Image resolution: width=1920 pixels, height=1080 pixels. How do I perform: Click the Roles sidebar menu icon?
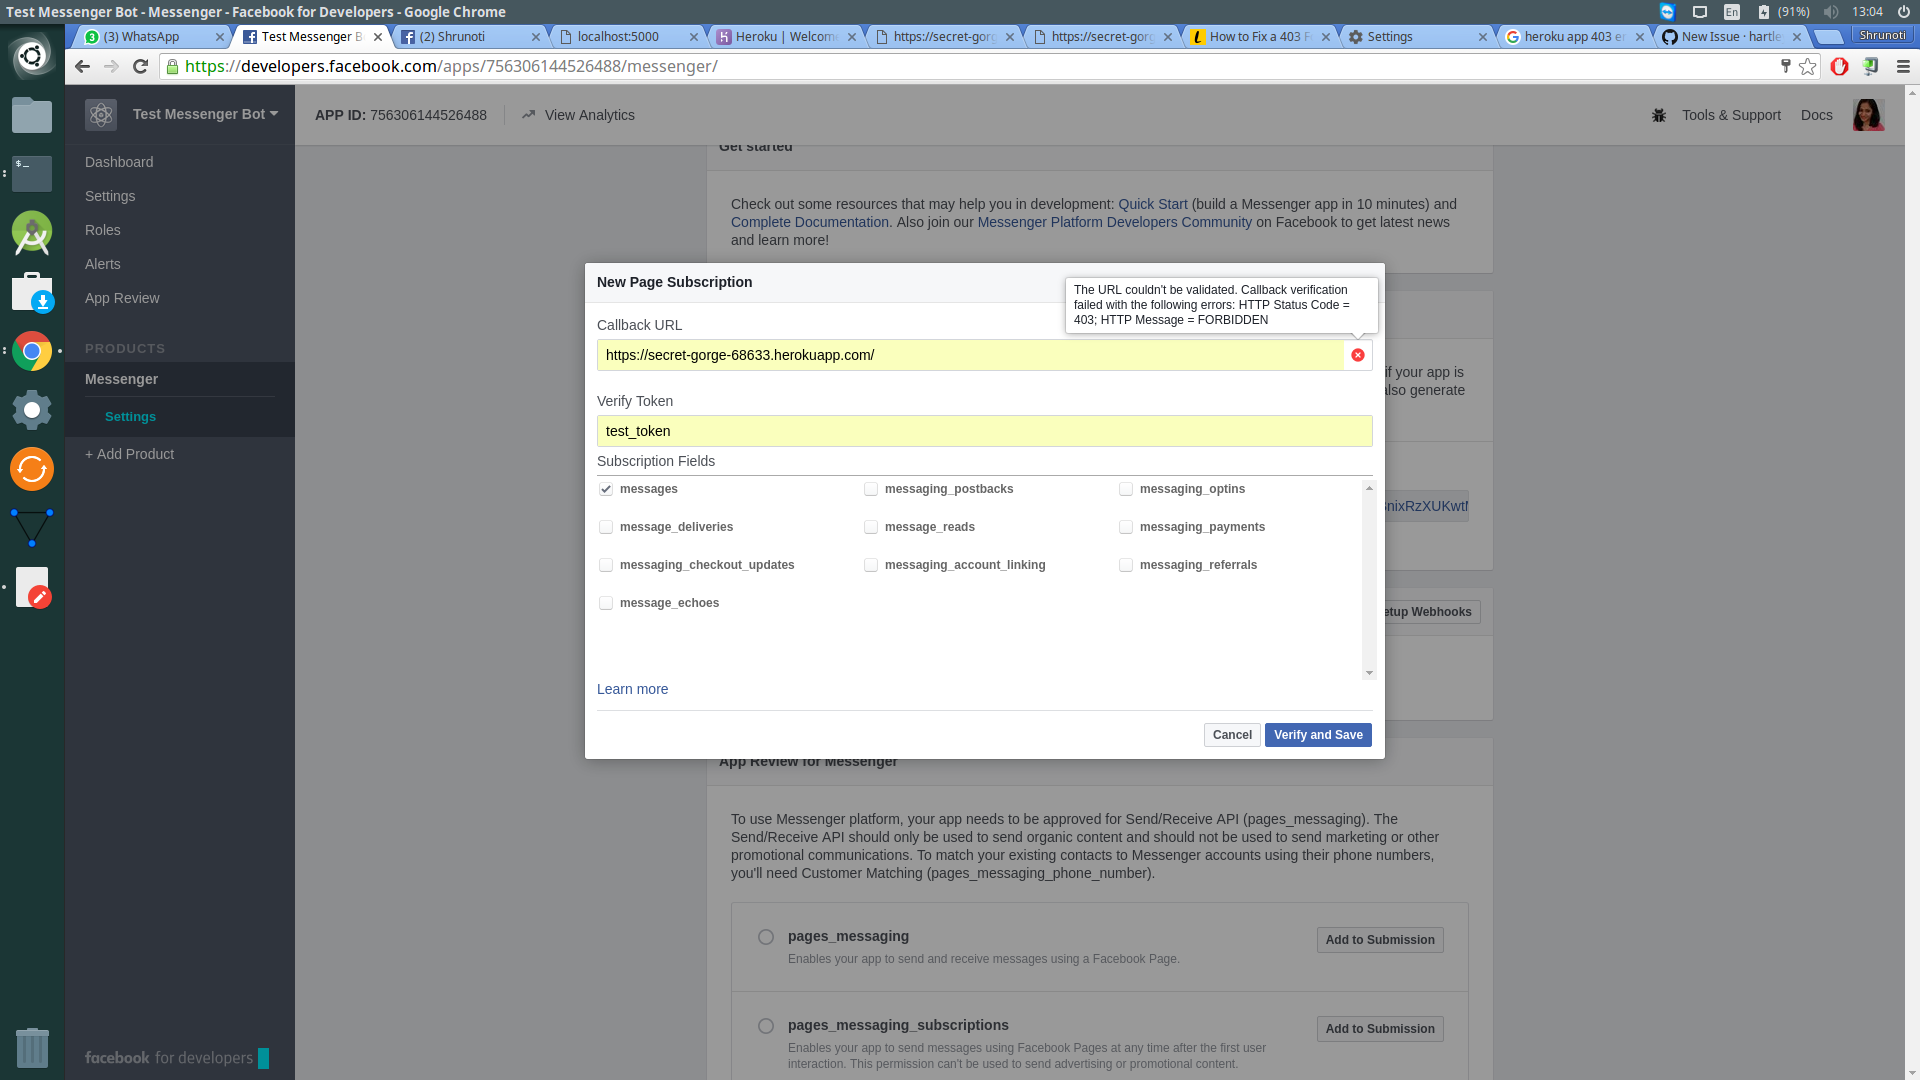(x=102, y=229)
